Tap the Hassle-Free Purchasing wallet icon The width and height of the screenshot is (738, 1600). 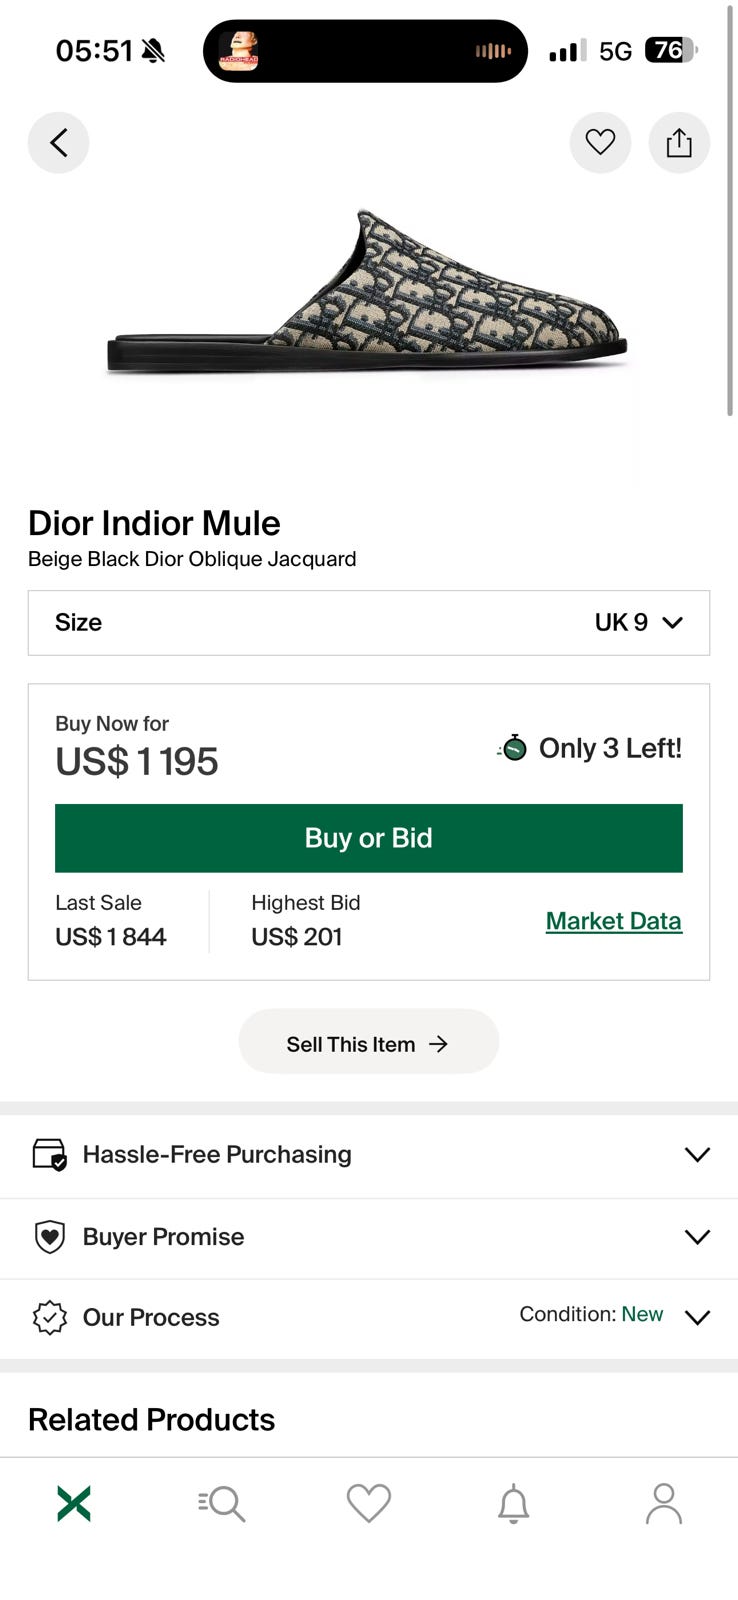[49, 1154]
